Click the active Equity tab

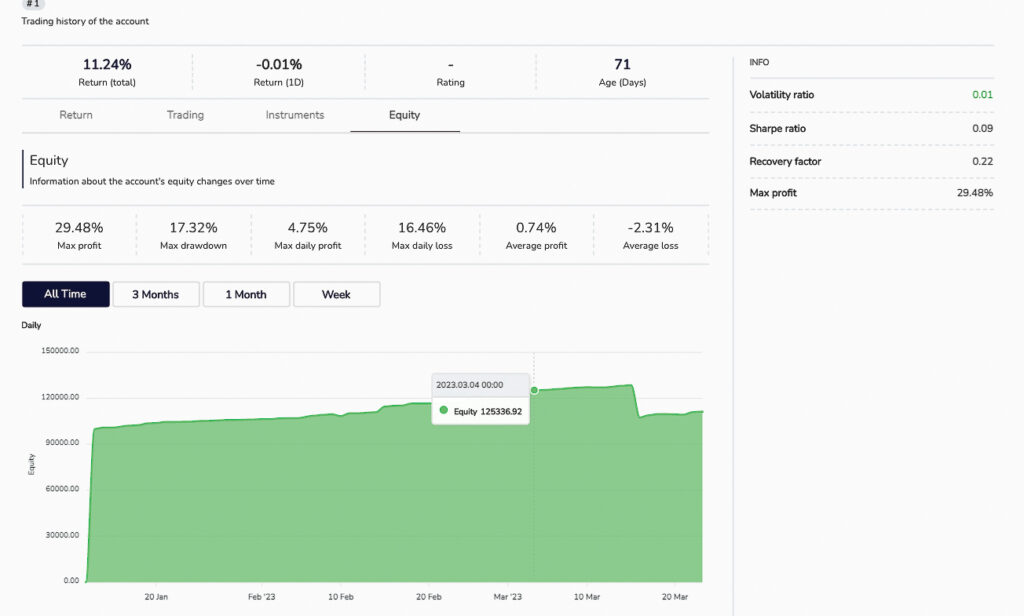(404, 115)
